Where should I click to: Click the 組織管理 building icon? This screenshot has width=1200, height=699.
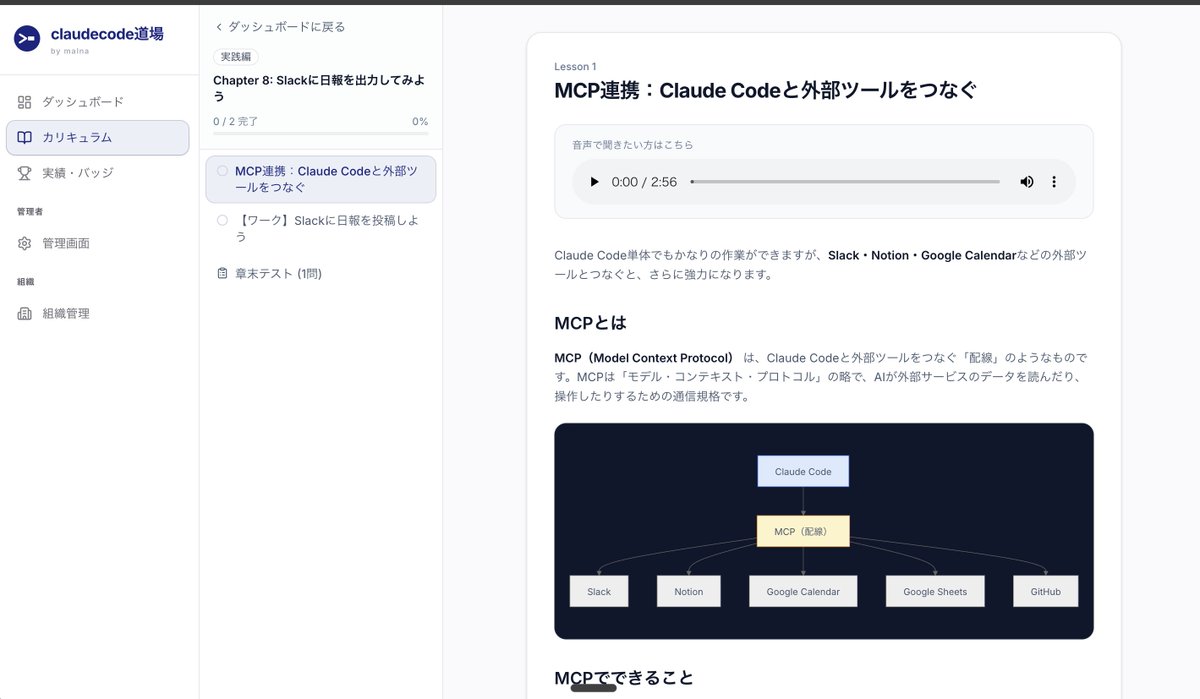pyautogui.click(x=25, y=313)
